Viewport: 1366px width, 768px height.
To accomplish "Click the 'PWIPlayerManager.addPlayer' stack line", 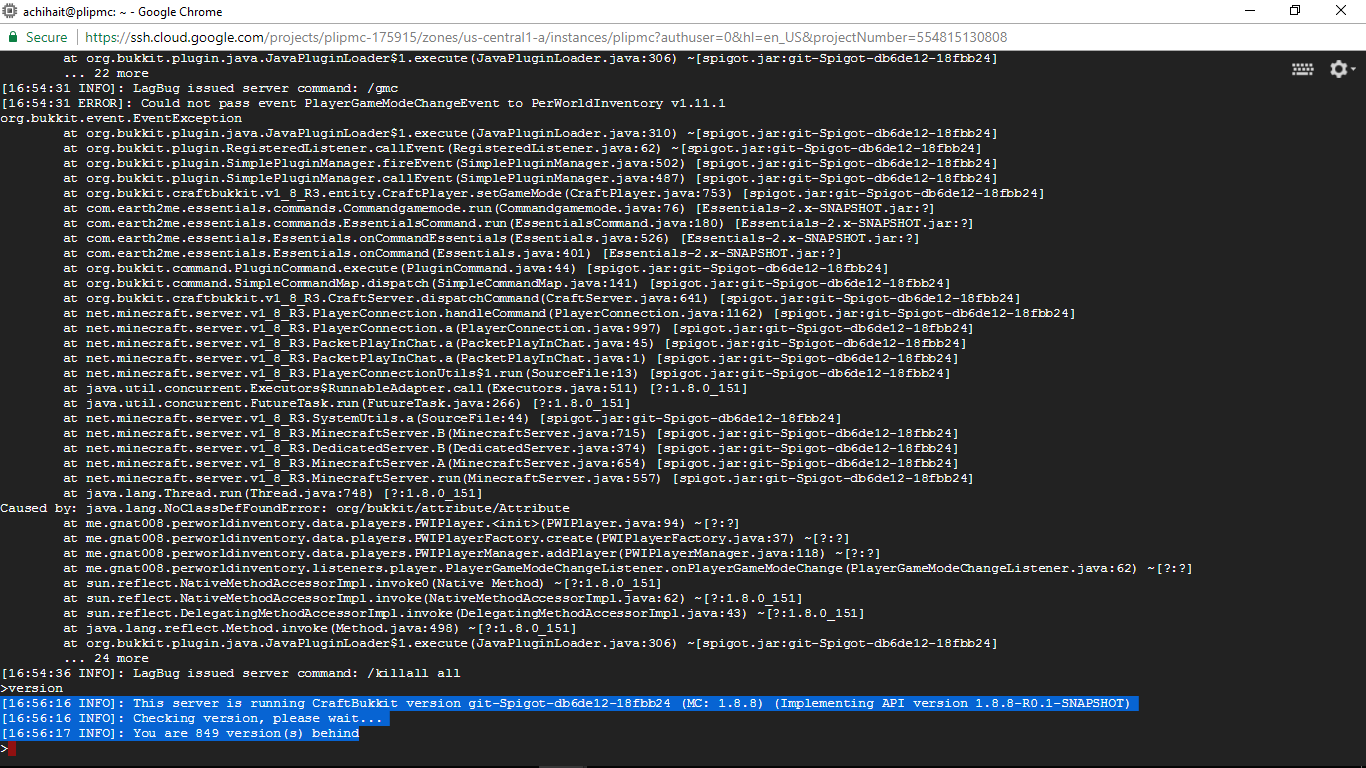I will tap(471, 553).
